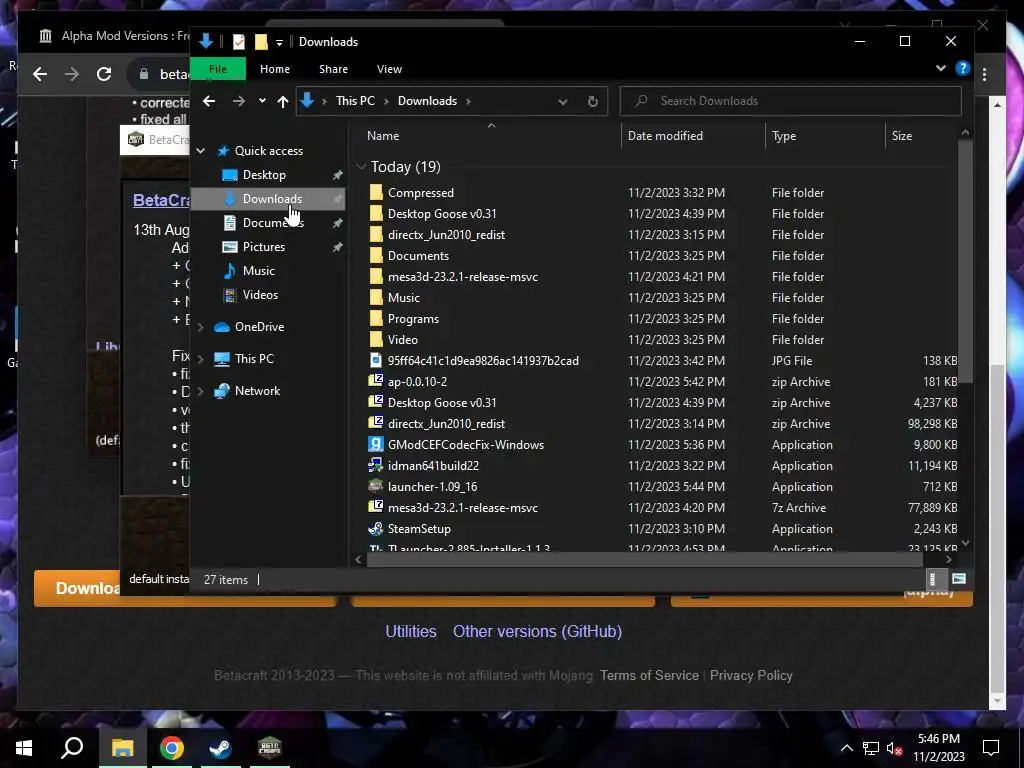Screen dimensions: 1024x768
Task: Sort files by the Size column
Action: click(902, 136)
